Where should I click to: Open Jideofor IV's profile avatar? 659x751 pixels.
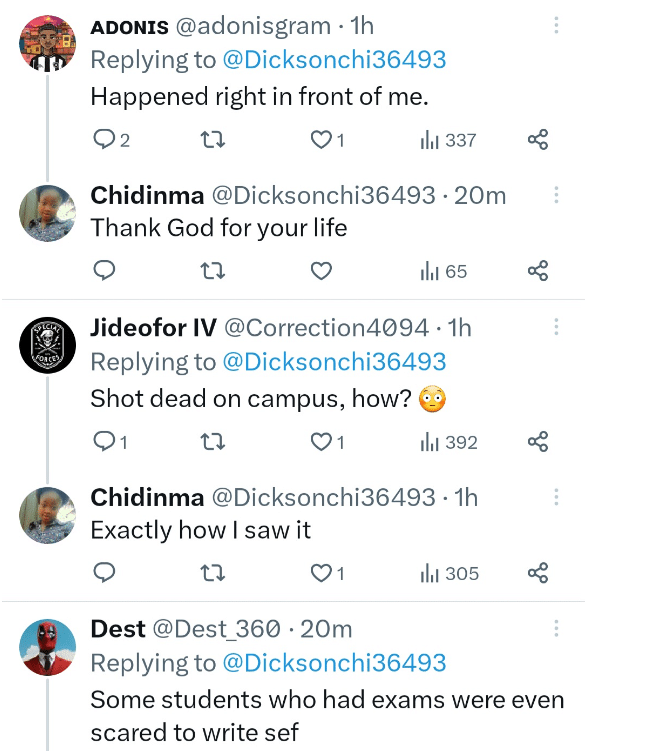coord(48,347)
